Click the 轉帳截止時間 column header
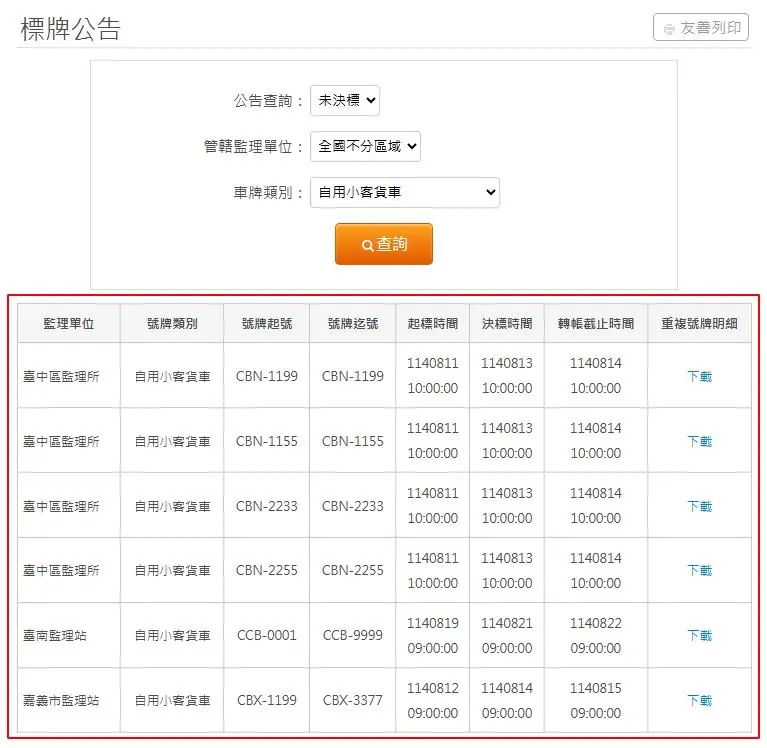 596,324
